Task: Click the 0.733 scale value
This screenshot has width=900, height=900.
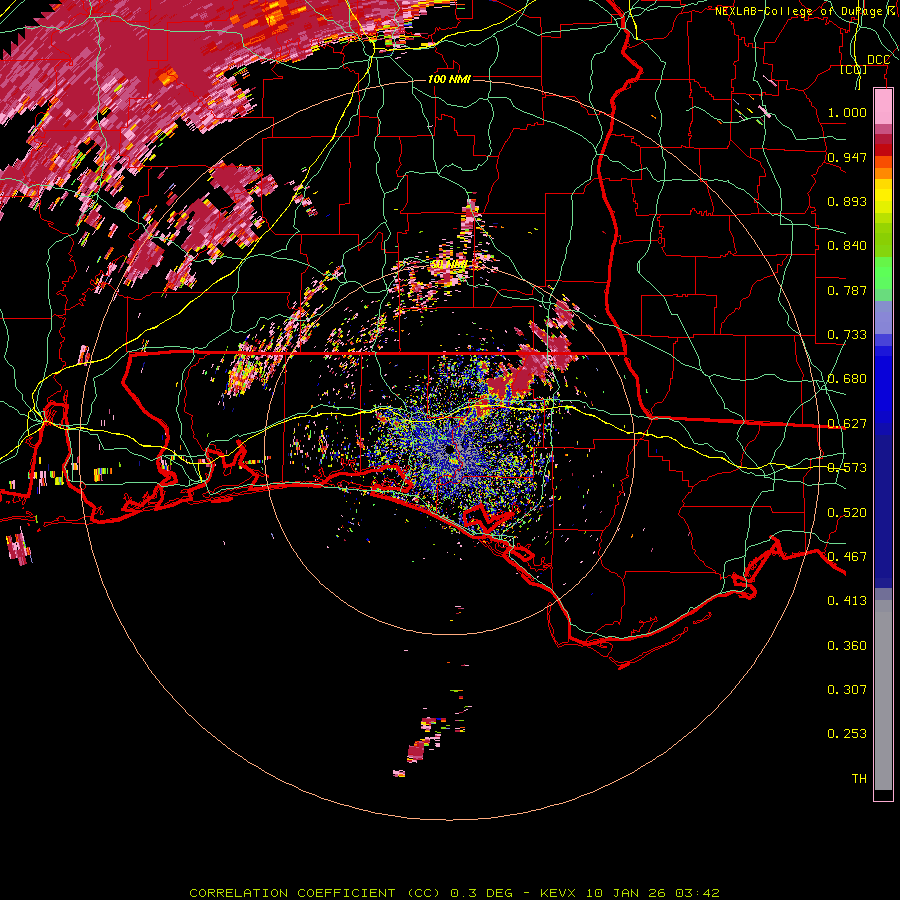Action: [x=847, y=335]
